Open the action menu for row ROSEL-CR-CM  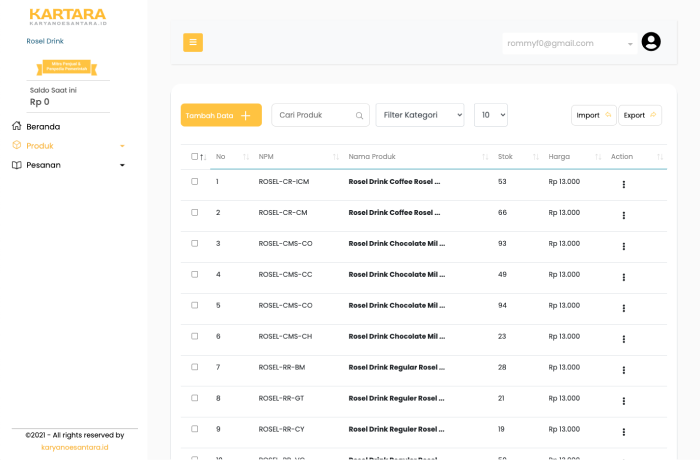point(624,215)
